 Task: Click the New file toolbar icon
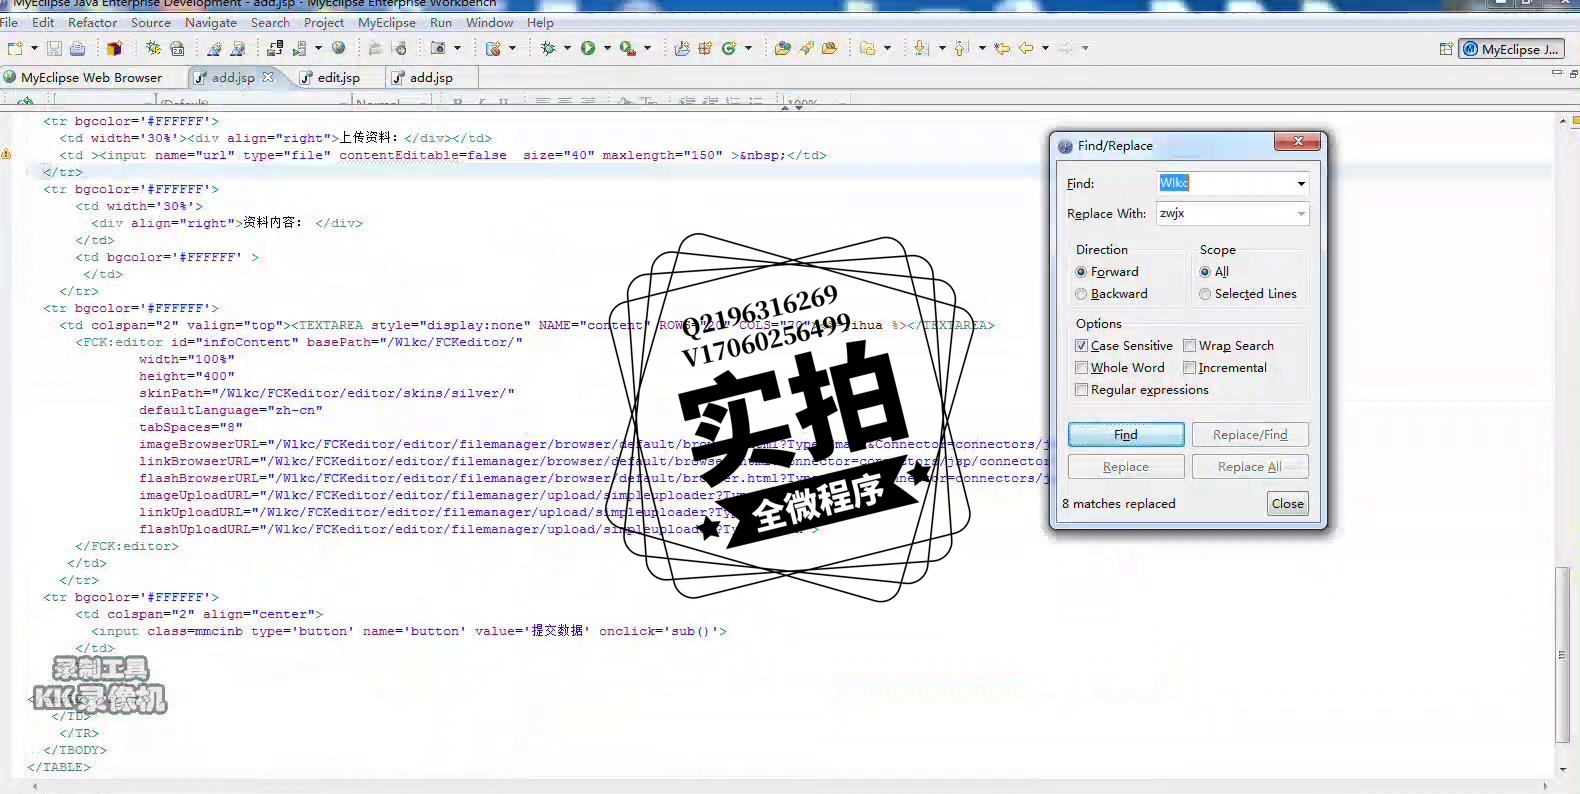pos(15,48)
